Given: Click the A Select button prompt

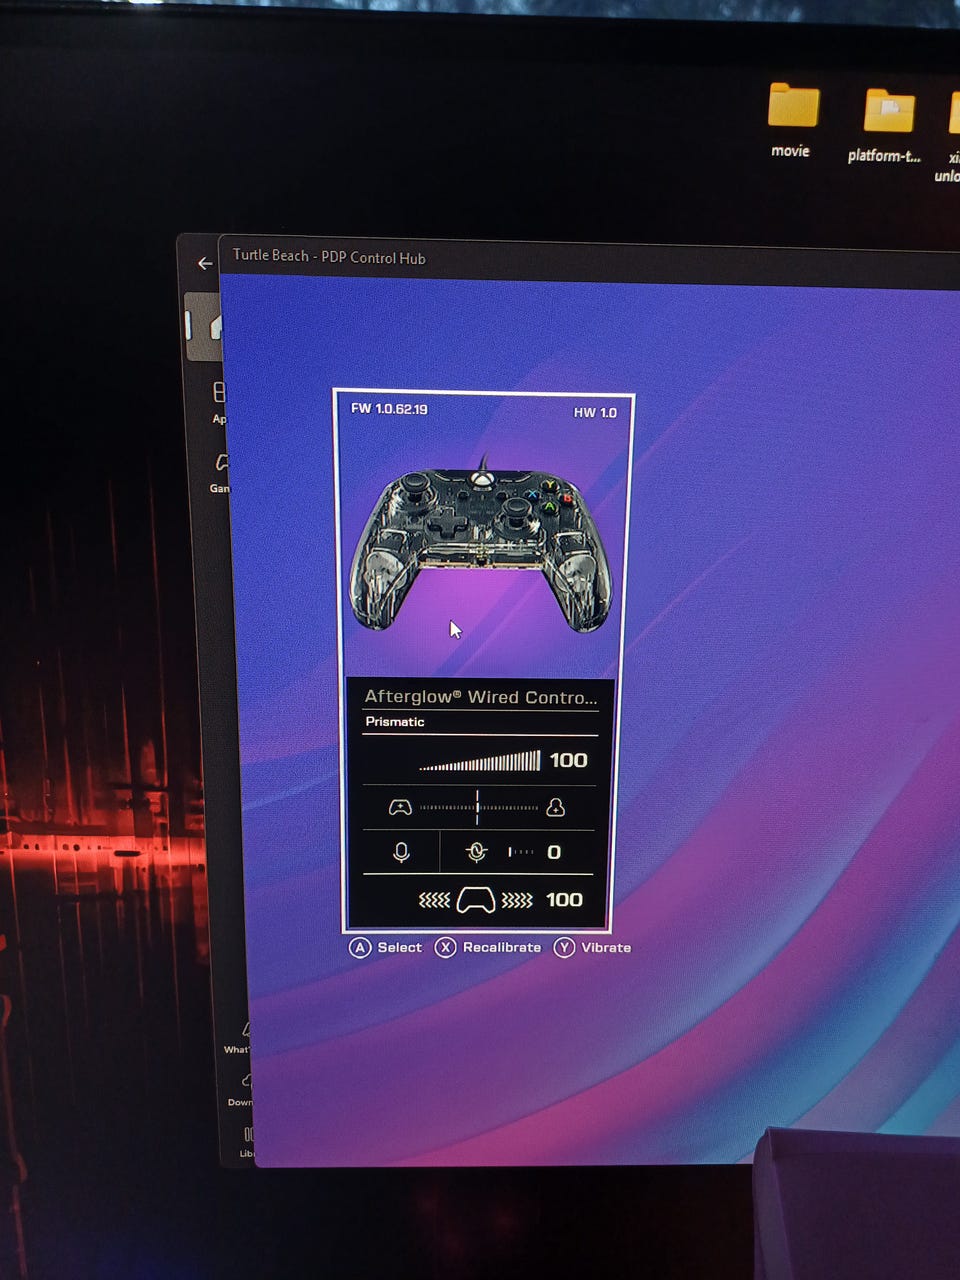Looking at the screenshot, I should point(385,947).
